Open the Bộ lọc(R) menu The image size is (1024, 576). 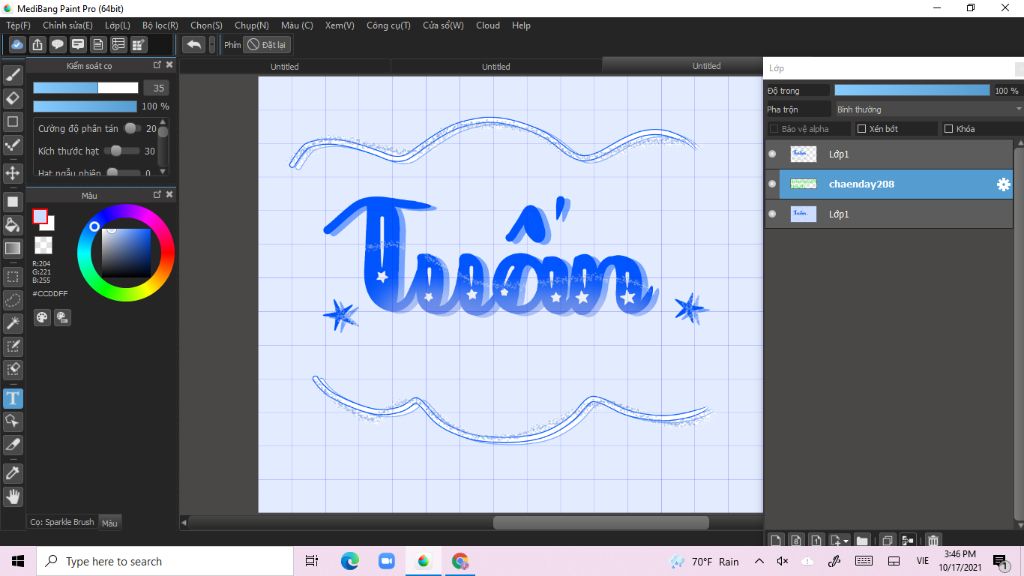(160, 25)
